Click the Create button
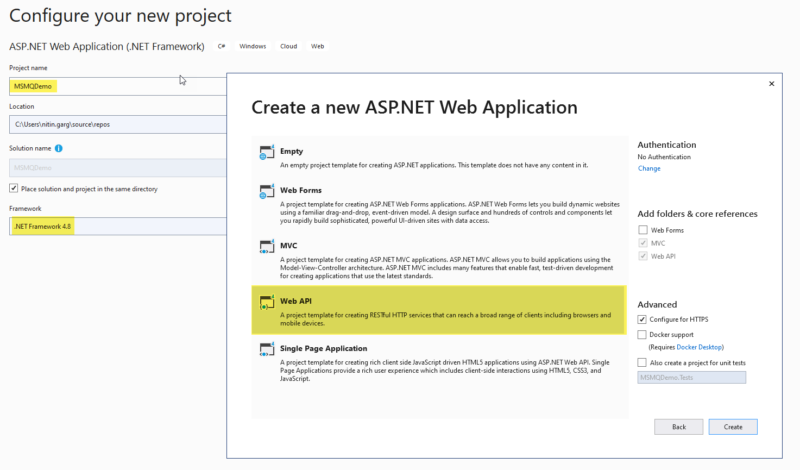This screenshot has width=800, height=470. pyautogui.click(x=732, y=426)
